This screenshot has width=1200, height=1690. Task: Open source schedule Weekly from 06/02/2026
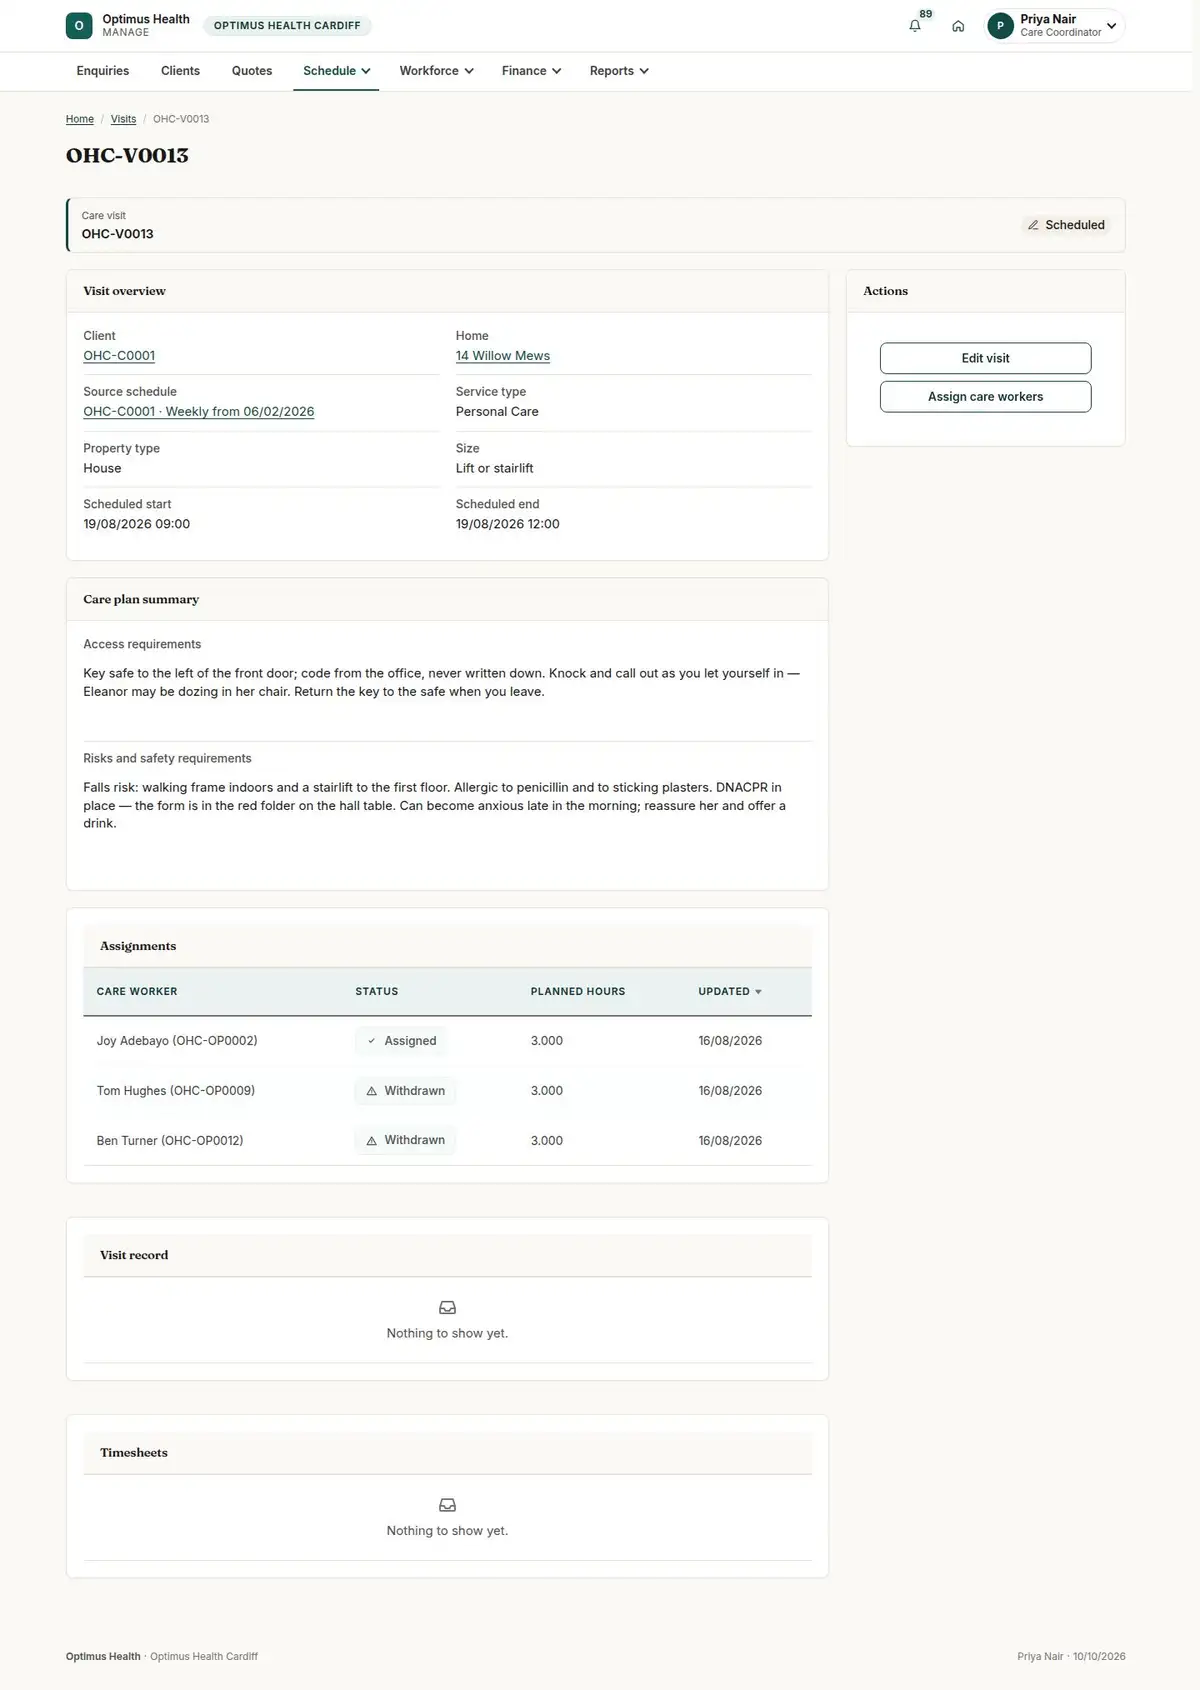coord(198,412)
